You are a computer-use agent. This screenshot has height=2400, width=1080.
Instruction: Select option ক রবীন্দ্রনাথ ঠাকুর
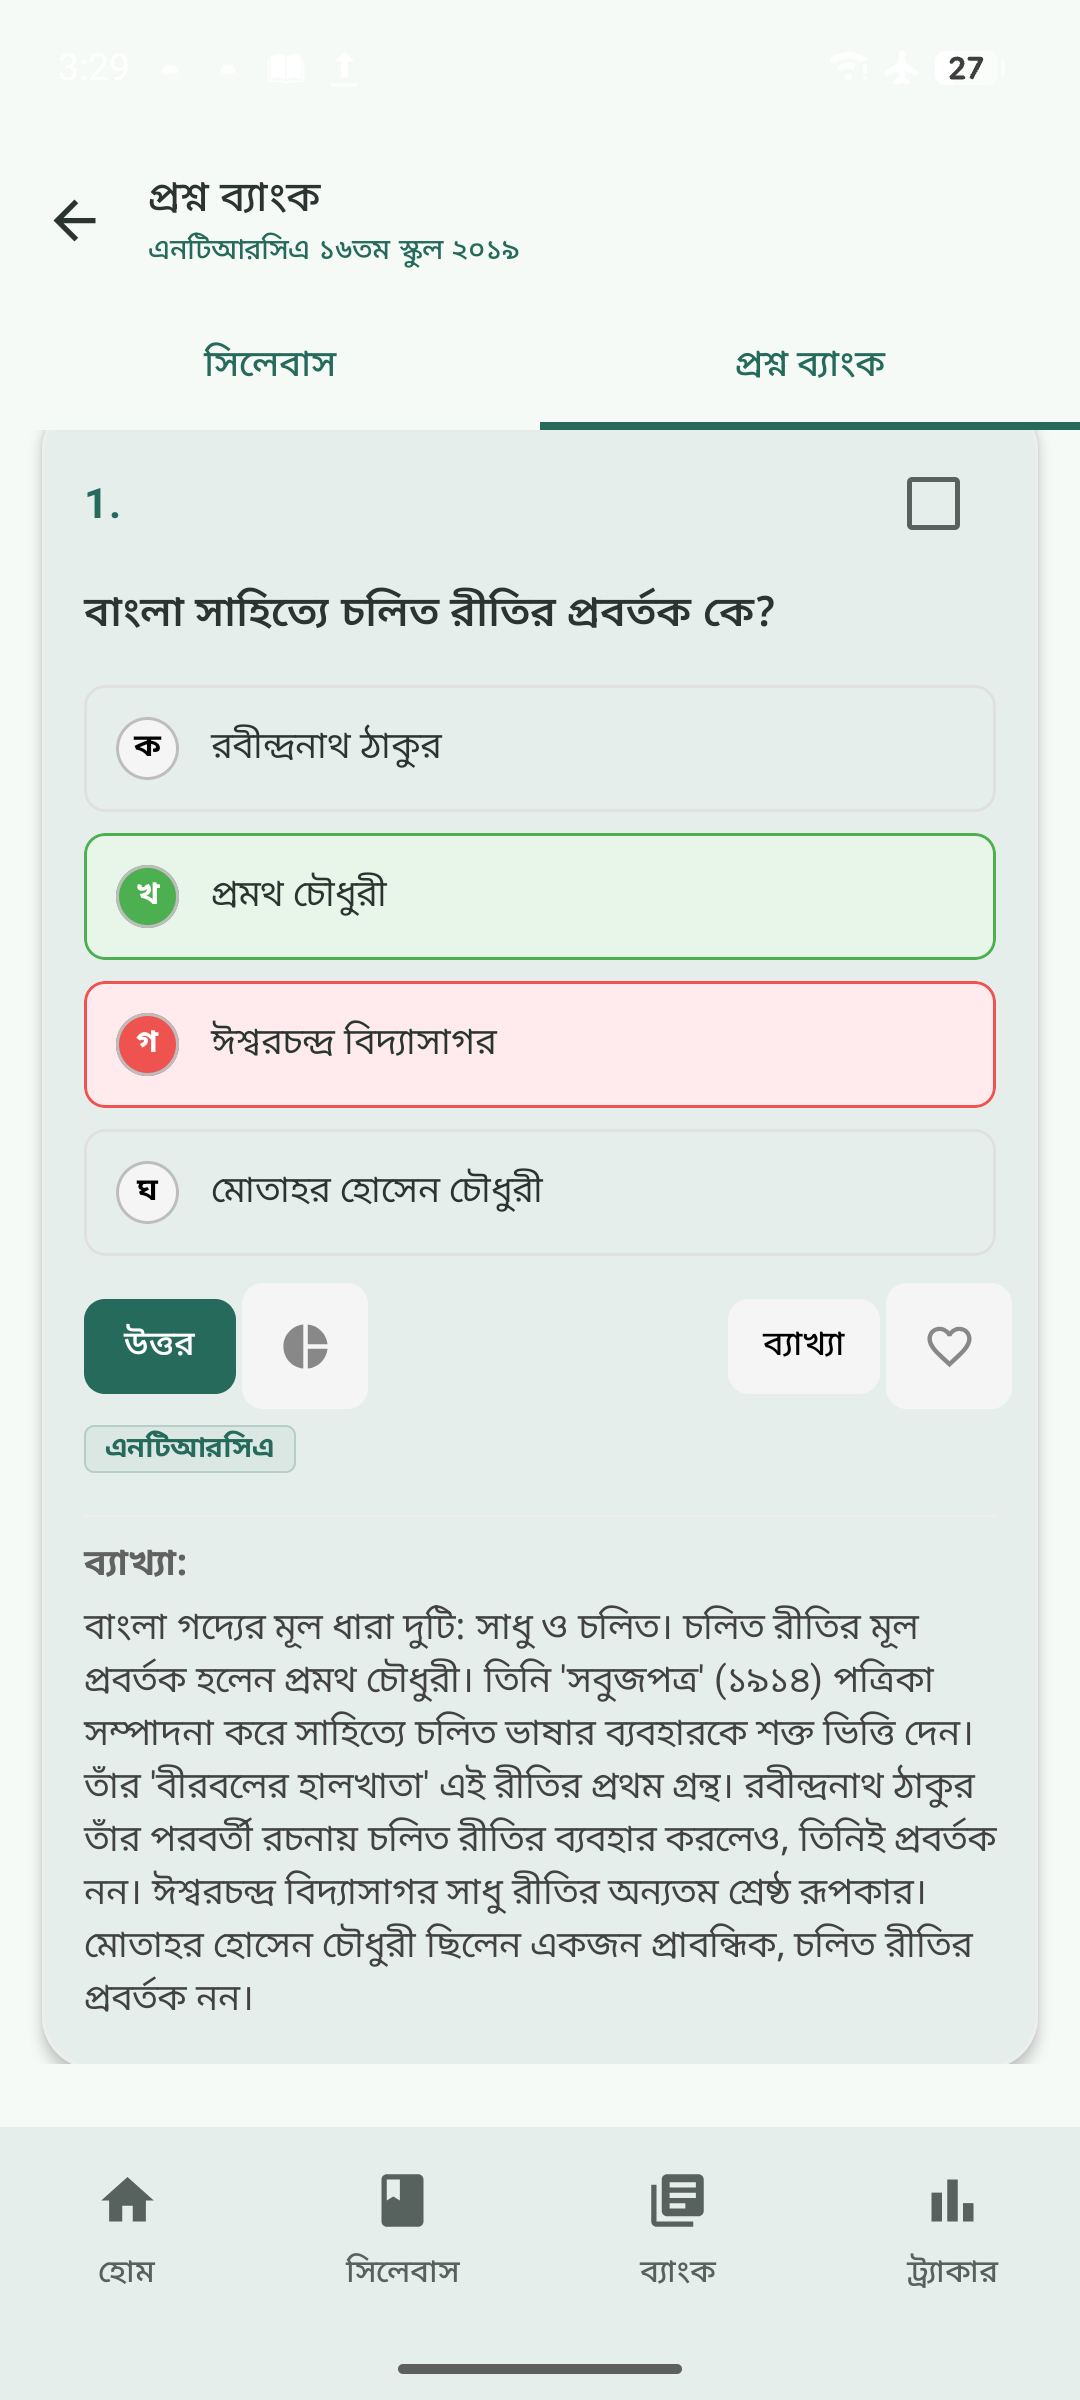tap(540, 748)
